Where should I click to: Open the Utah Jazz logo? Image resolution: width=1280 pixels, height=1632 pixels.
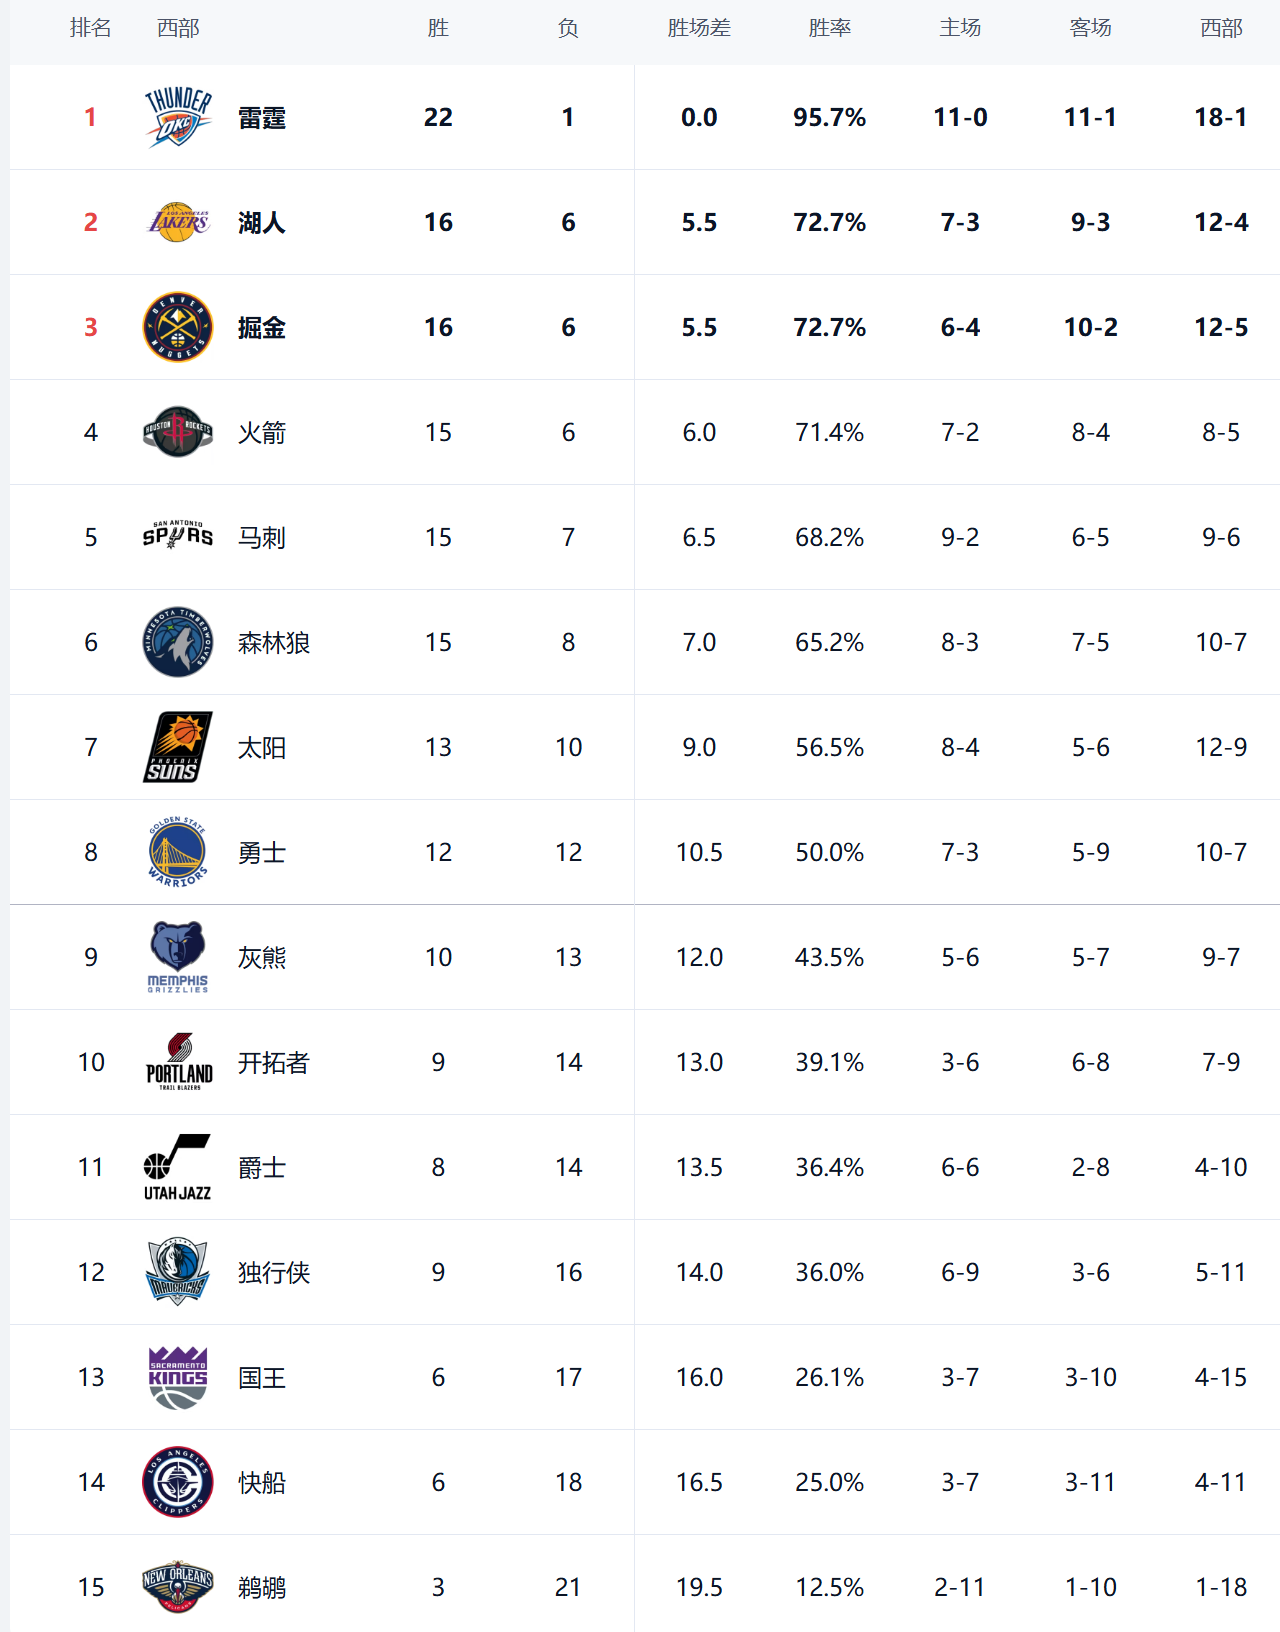coord(178,1167)
